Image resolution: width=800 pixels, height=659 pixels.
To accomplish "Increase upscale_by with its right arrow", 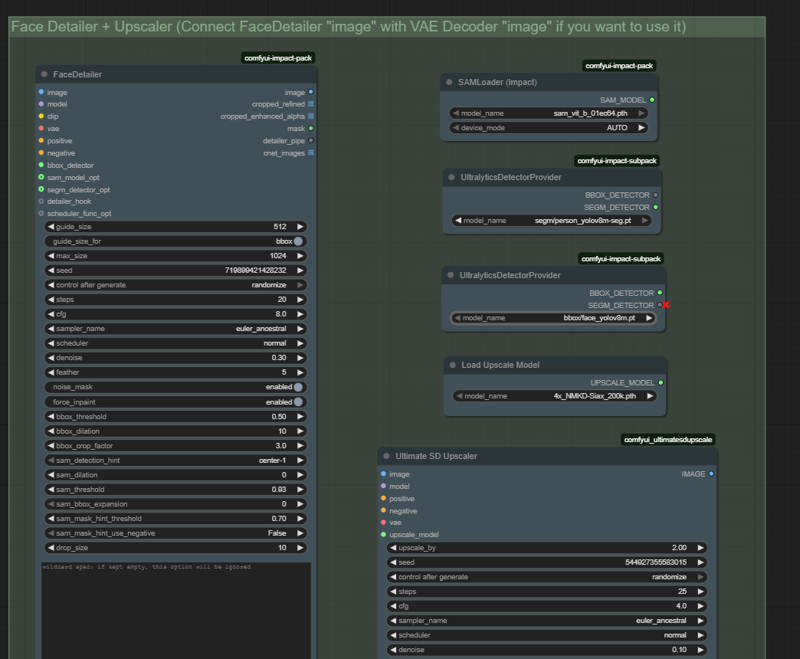I will [x=702, y=548].
